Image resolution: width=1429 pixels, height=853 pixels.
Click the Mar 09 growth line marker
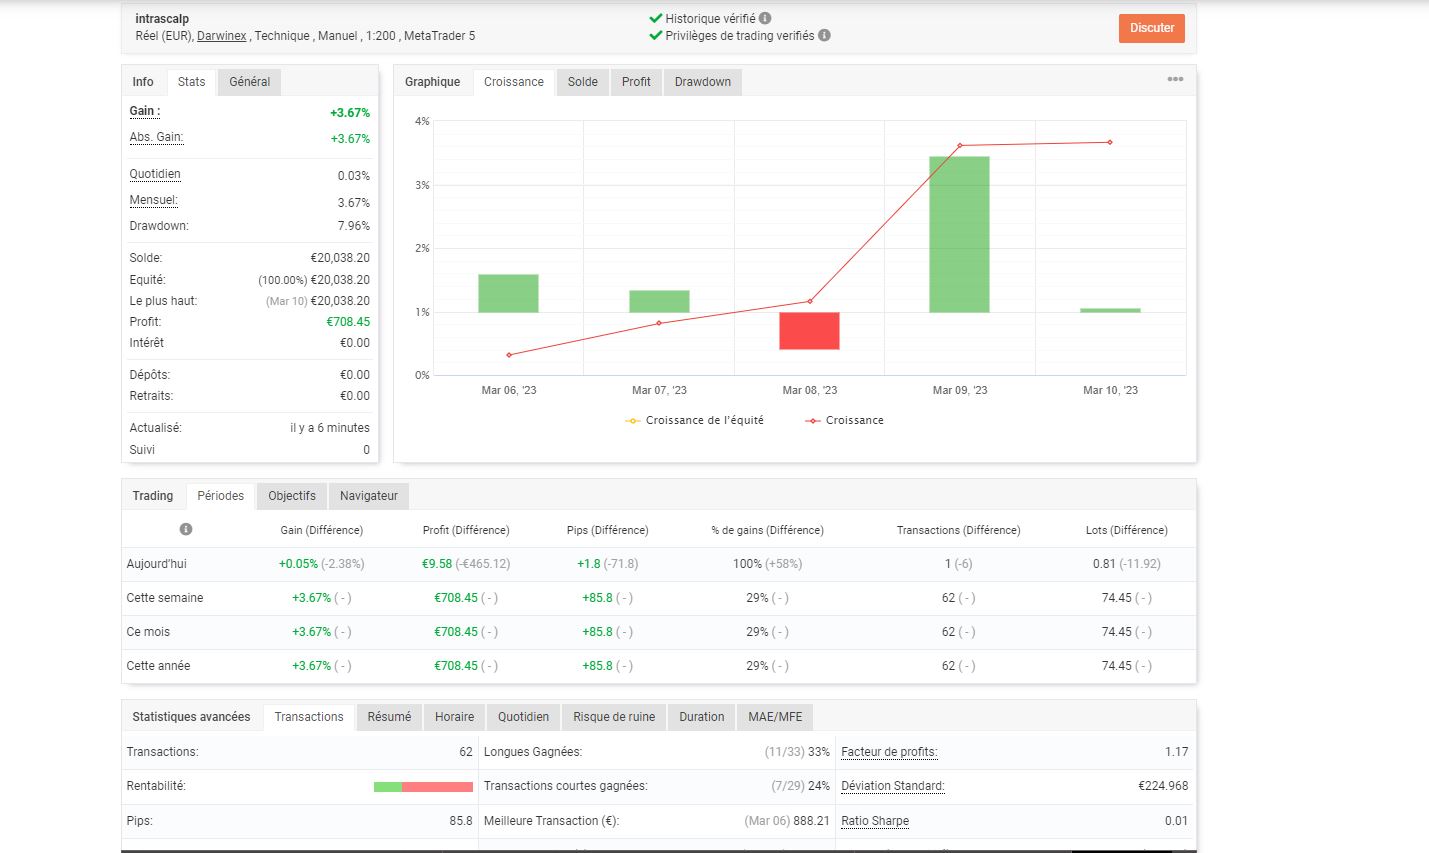pyautogui.click(x=960, y=146)
